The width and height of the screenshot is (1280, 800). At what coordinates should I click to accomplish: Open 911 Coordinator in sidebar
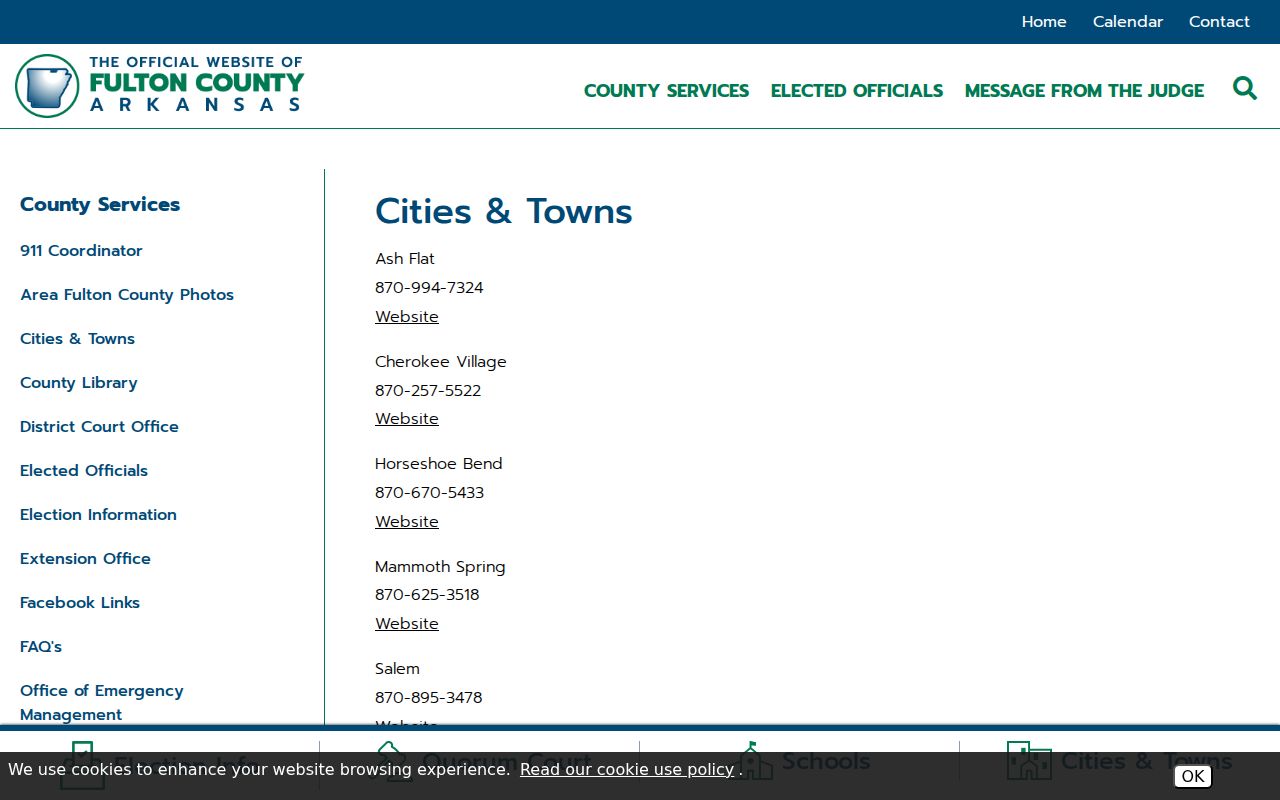coord(81,251)
